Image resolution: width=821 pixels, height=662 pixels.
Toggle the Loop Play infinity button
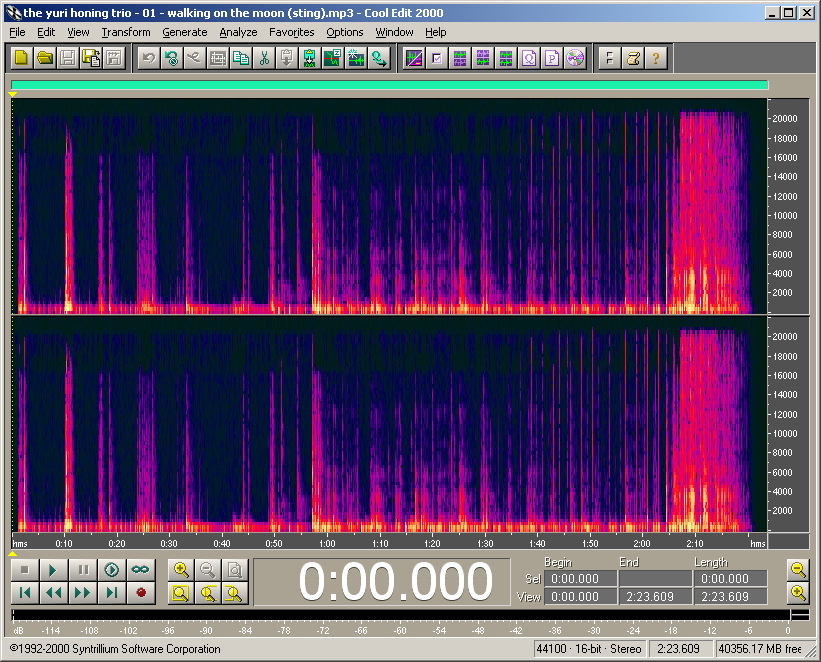coord(140,570)
